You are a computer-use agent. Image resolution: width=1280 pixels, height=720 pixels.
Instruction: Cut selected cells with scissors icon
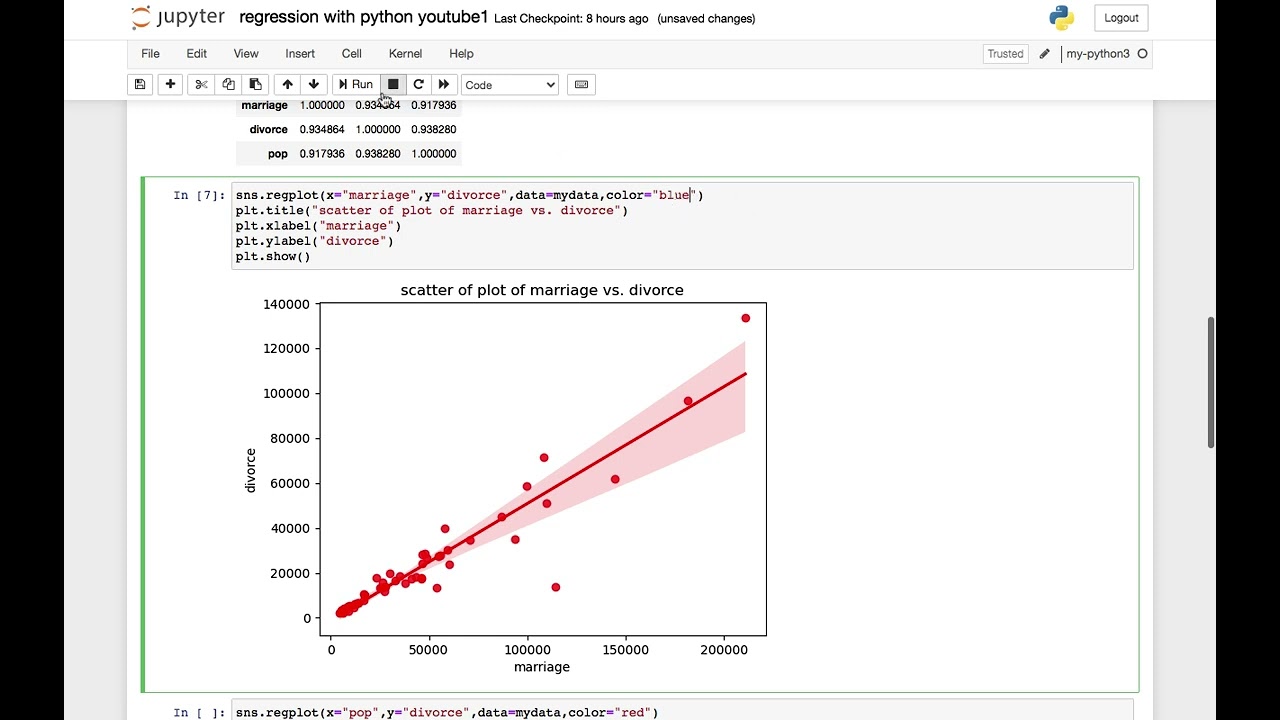(201, 85)
